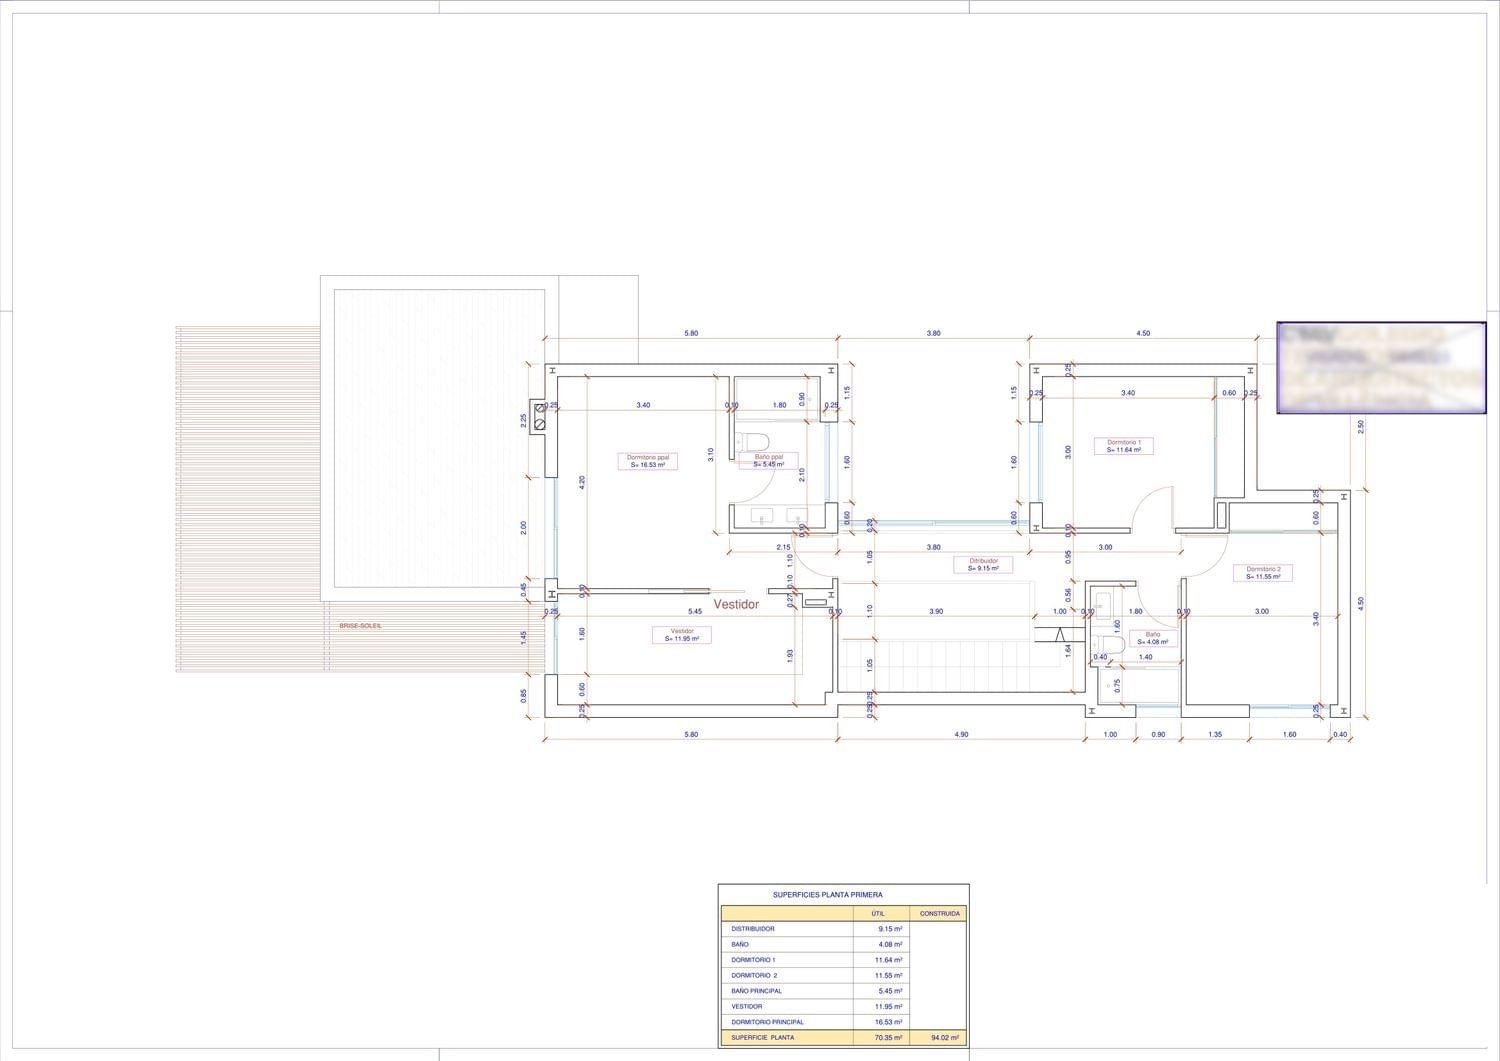
Task: Select the '1.45' dimension on the left edge
Action: click(523, 638)
